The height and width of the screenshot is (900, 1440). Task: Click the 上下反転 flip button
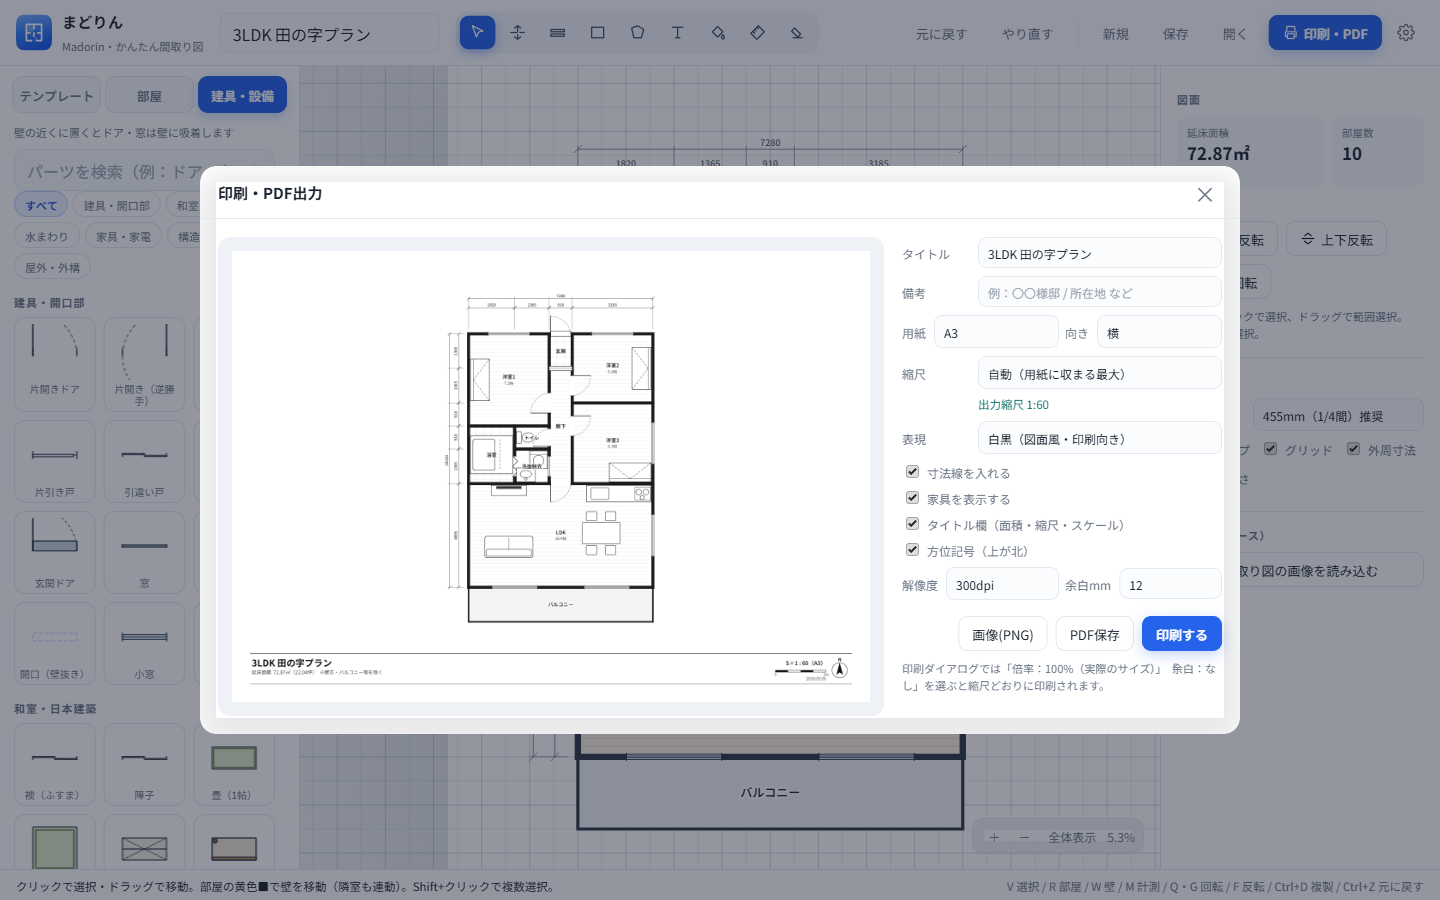1336,239
